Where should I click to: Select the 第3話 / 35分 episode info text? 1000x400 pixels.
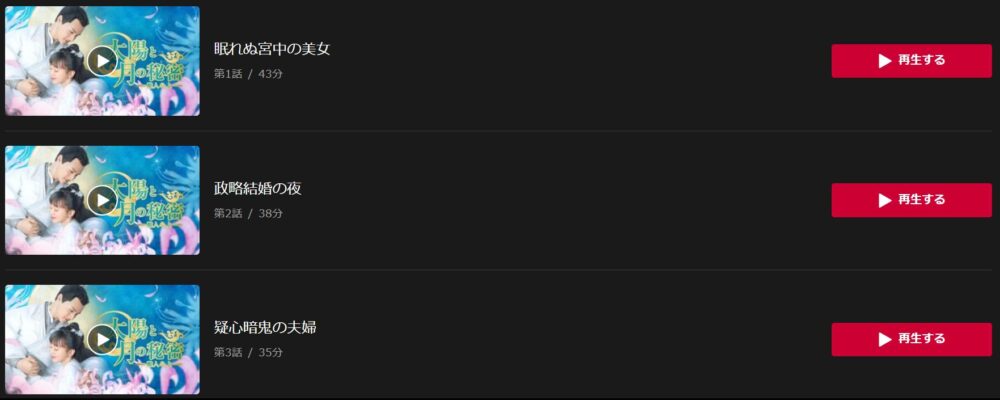[x=248, y=352]
